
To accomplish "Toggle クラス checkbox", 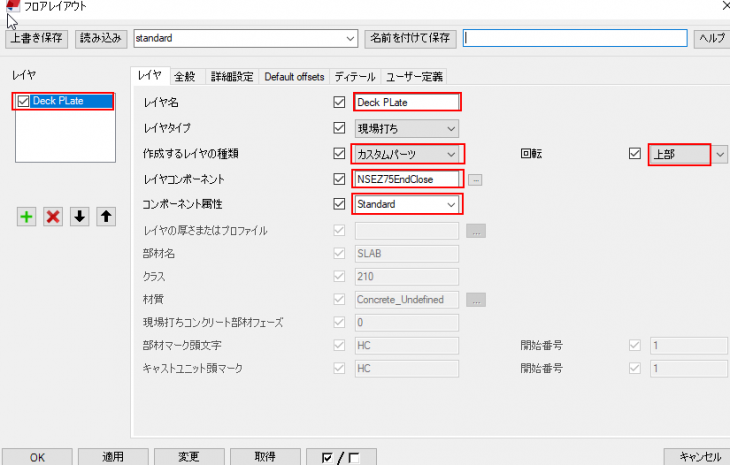I will click(x=339, y=276).
